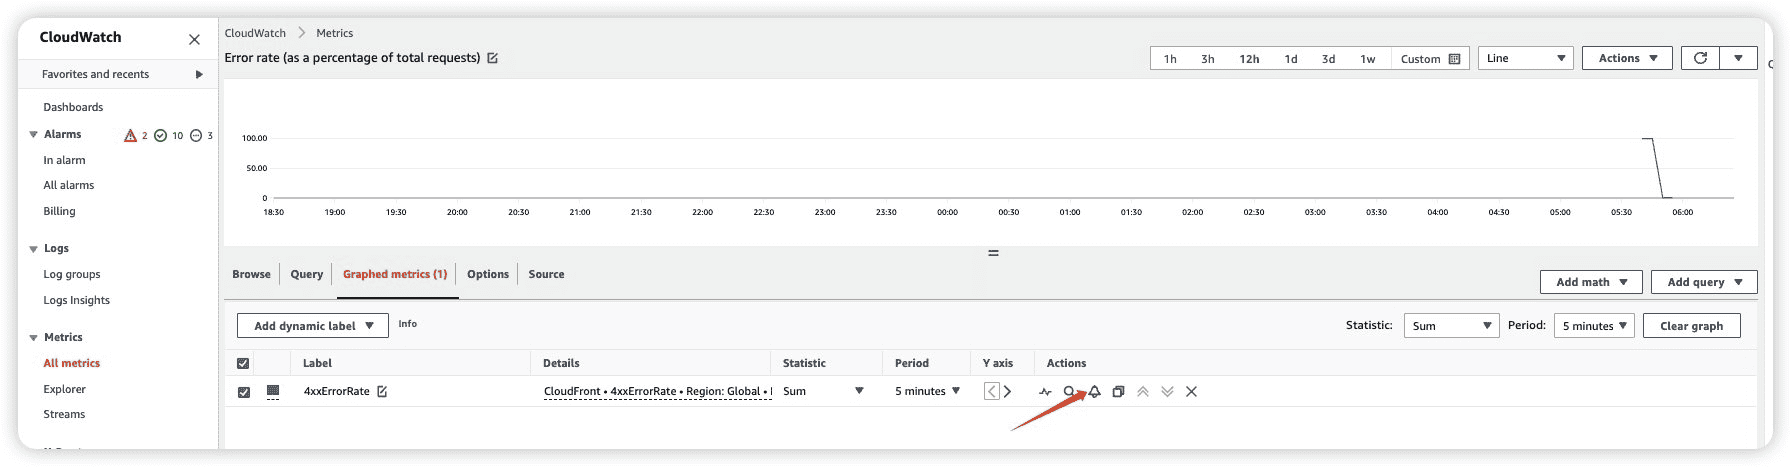Image resolution: width=1791 pixels, height=467 pixels.
Task: Open the Add query dropdown
Action: click(x=1704, y=282)
